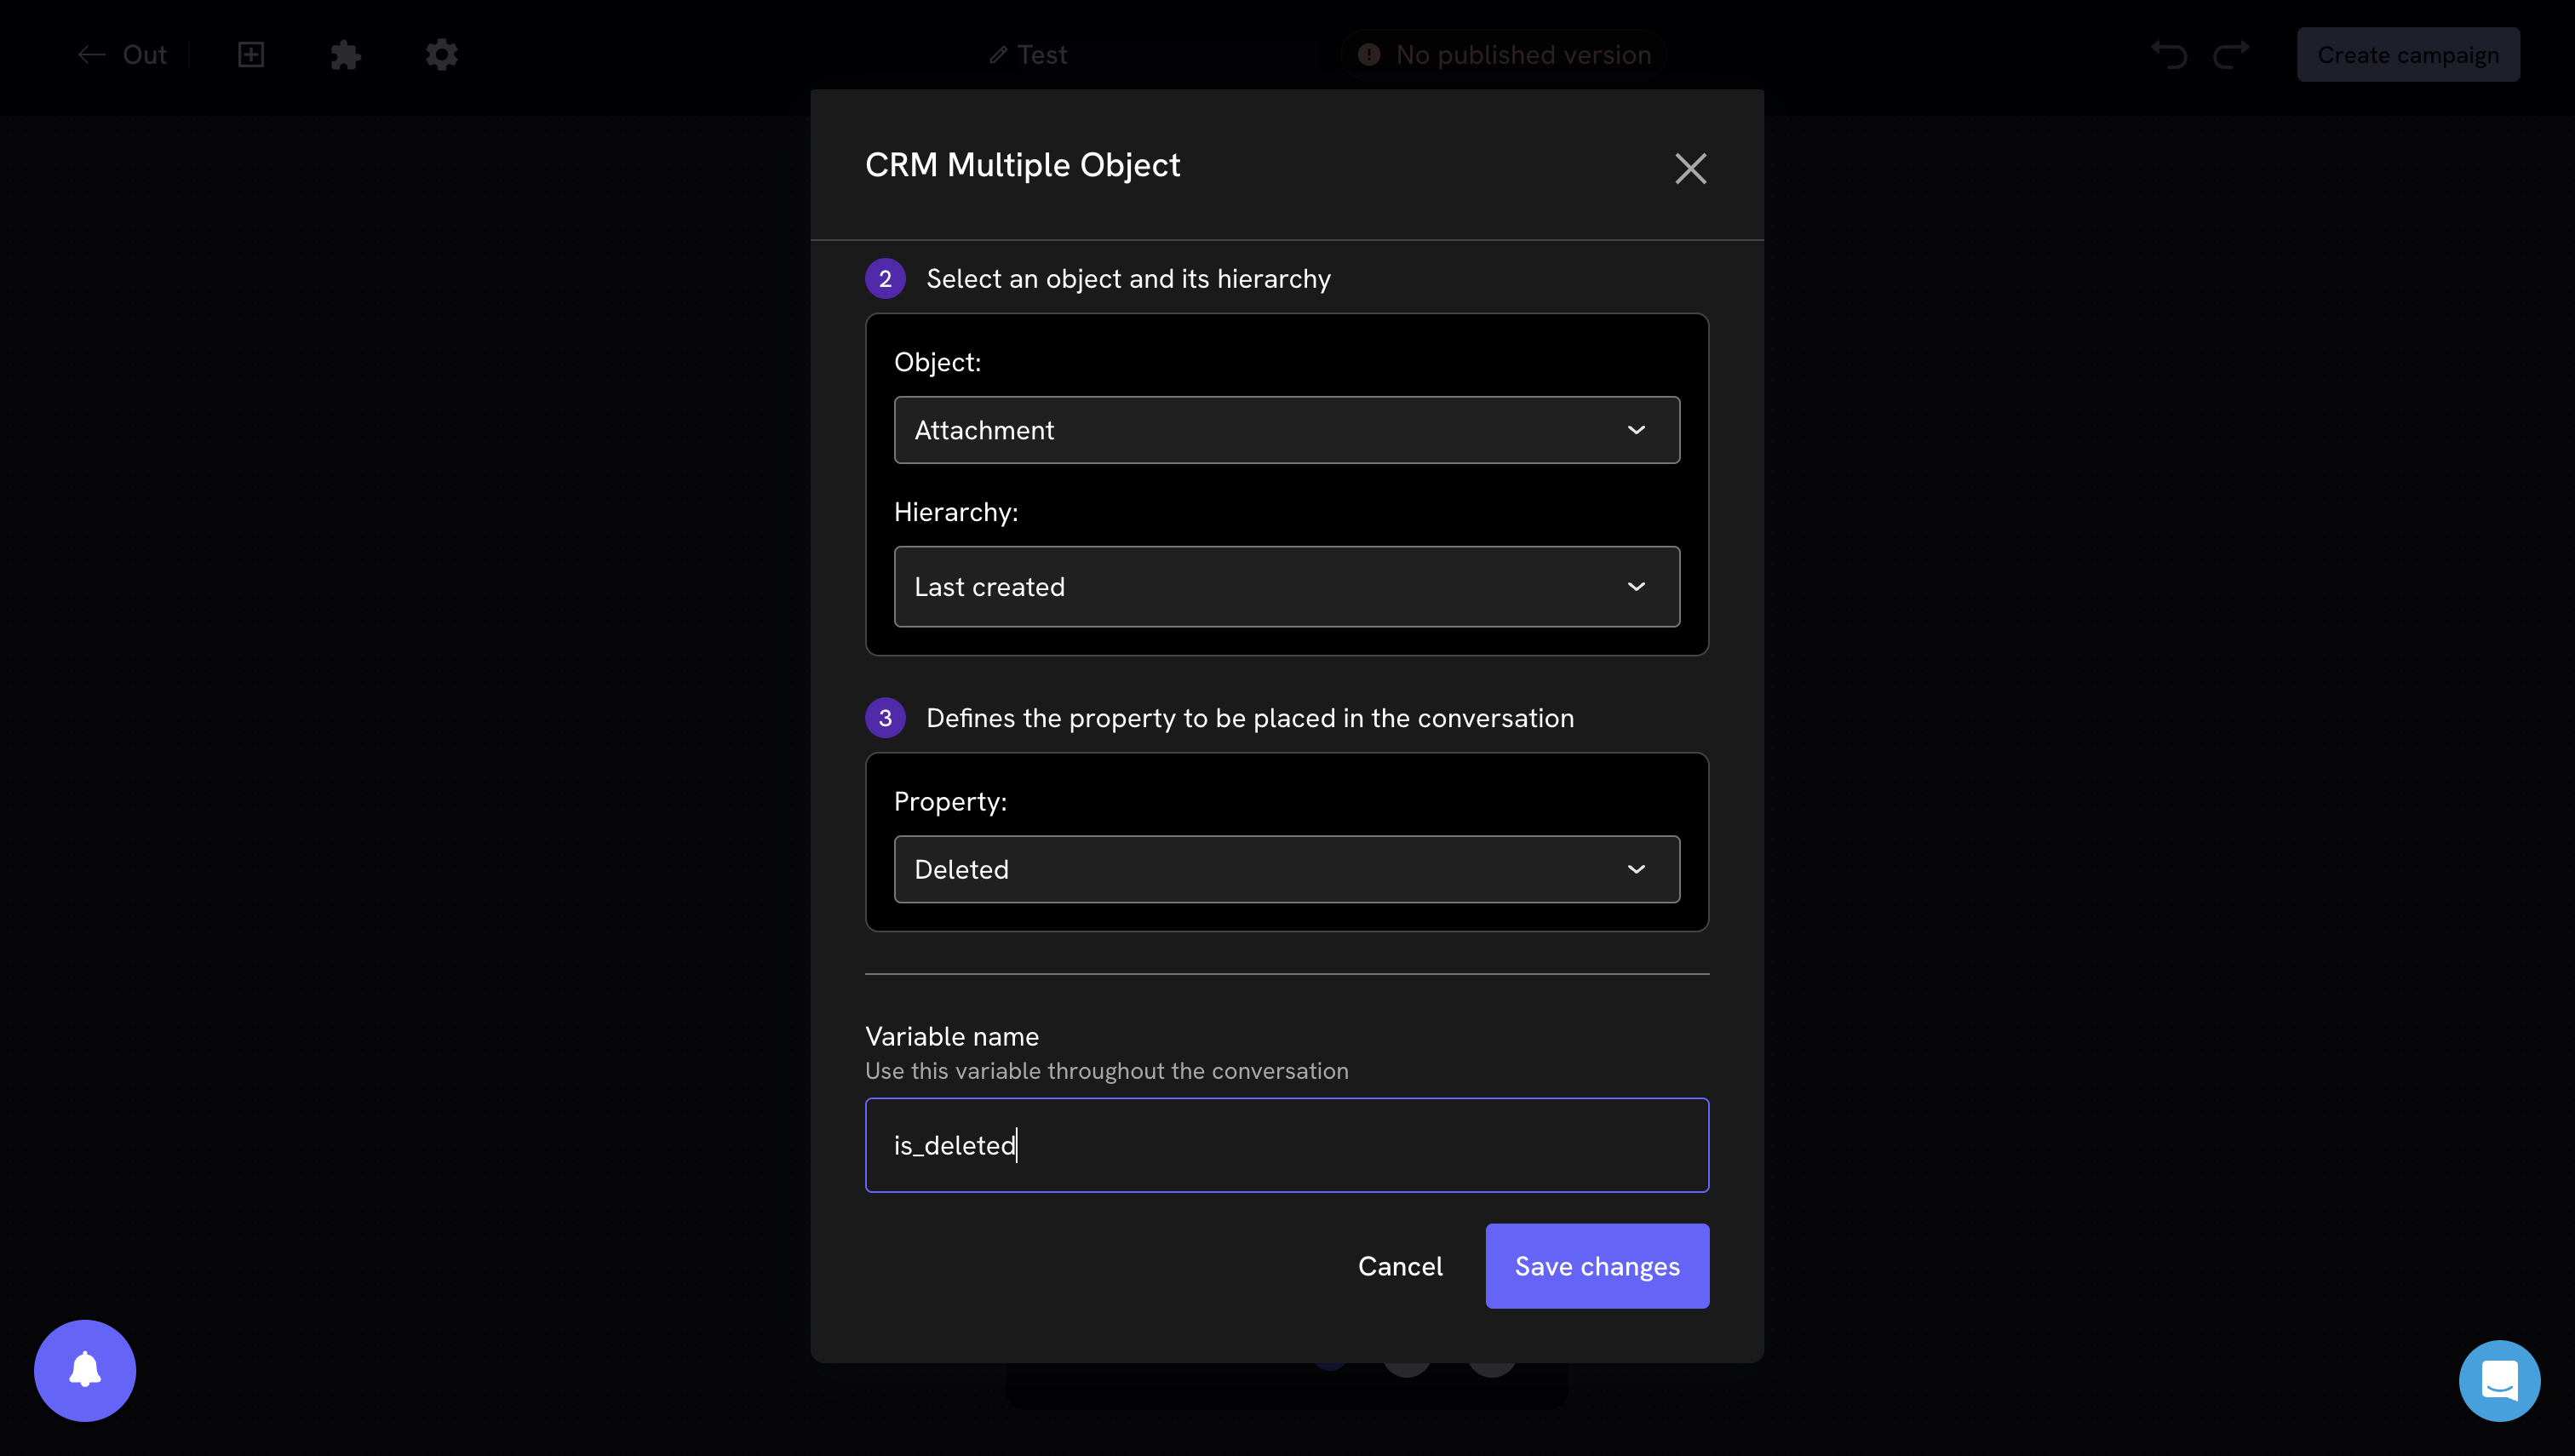Click the add block plus-square icon
Screen dimensions: 2575x1456
[x=251, y=55]
